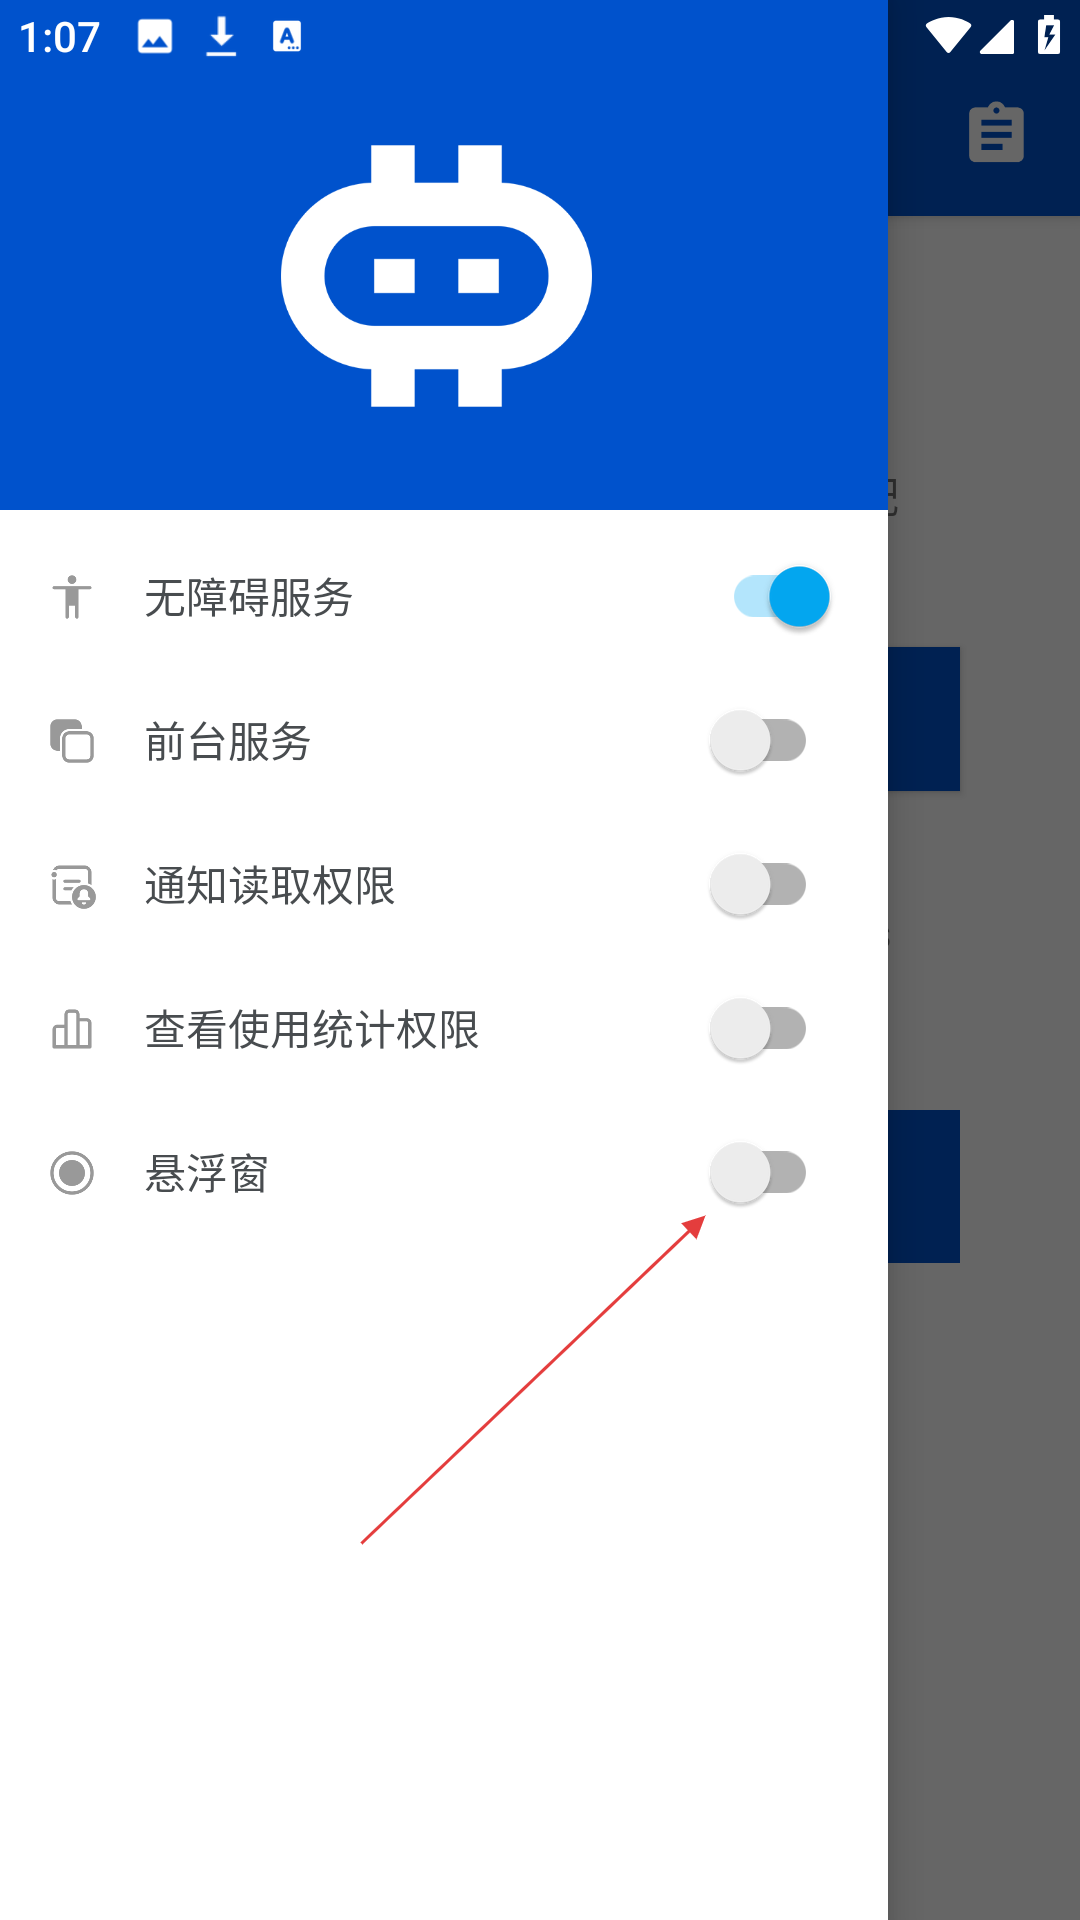The image size is (1080, 1920).
Task: Tap the floating window circle icon
Action: 72,1173
